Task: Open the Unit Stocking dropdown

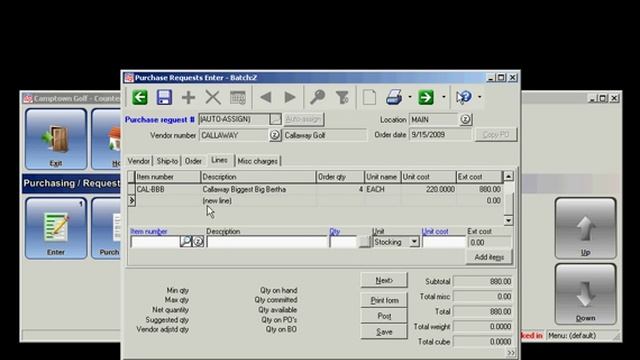Action: point(414,242)
